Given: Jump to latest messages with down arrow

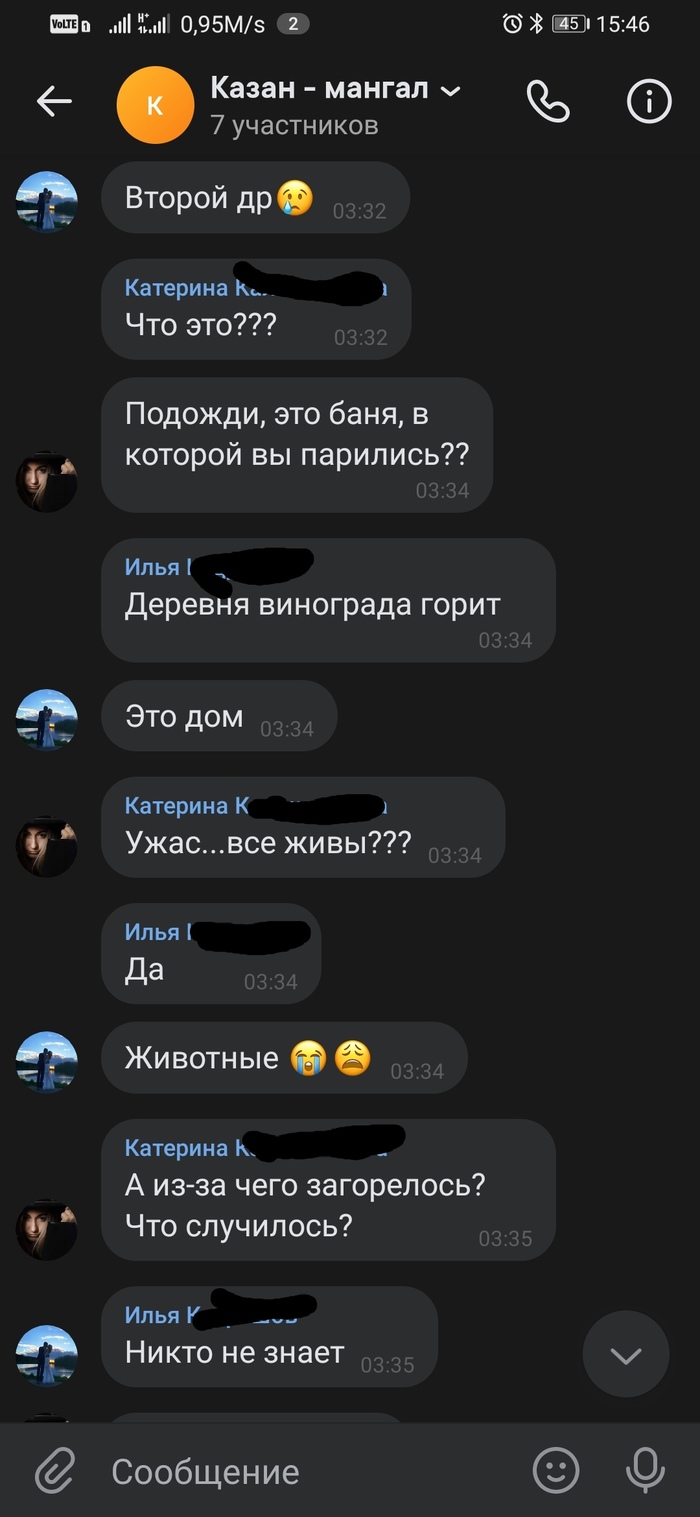Looking at the screenshot, I should click(x=626, y=1355).
